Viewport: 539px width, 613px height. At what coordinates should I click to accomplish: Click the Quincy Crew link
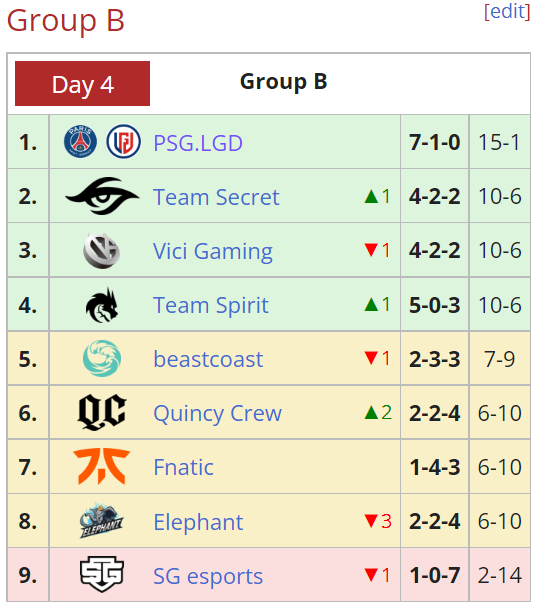[x=217, y=414]
